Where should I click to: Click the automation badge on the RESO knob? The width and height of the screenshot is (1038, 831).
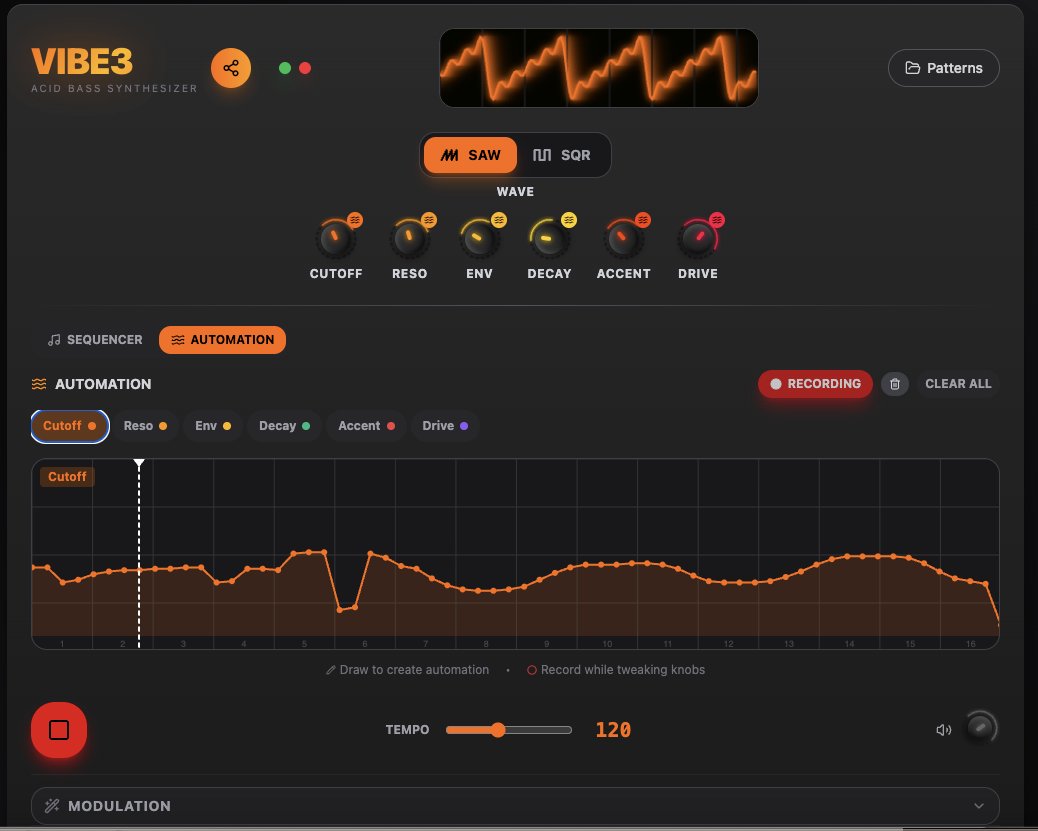[x=429, y=220]
